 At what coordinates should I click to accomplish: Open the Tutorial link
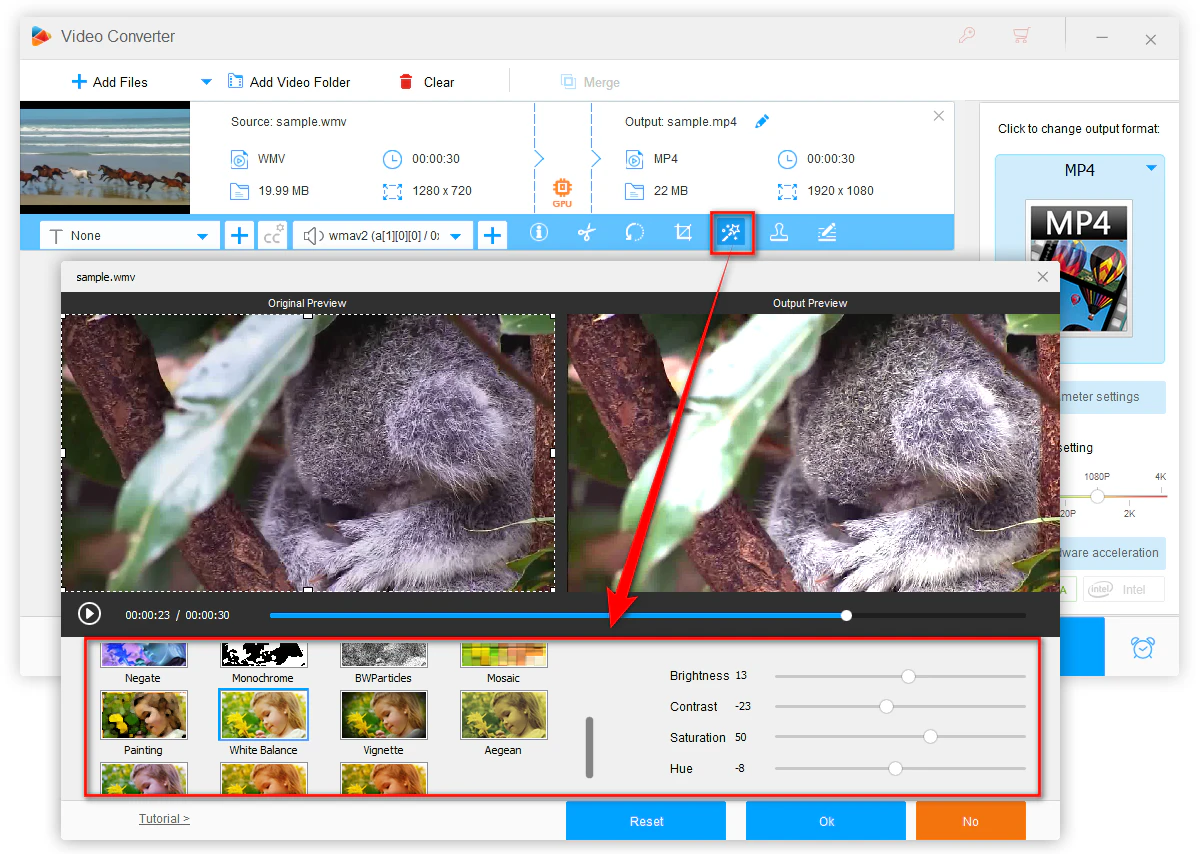coord(164,819)
